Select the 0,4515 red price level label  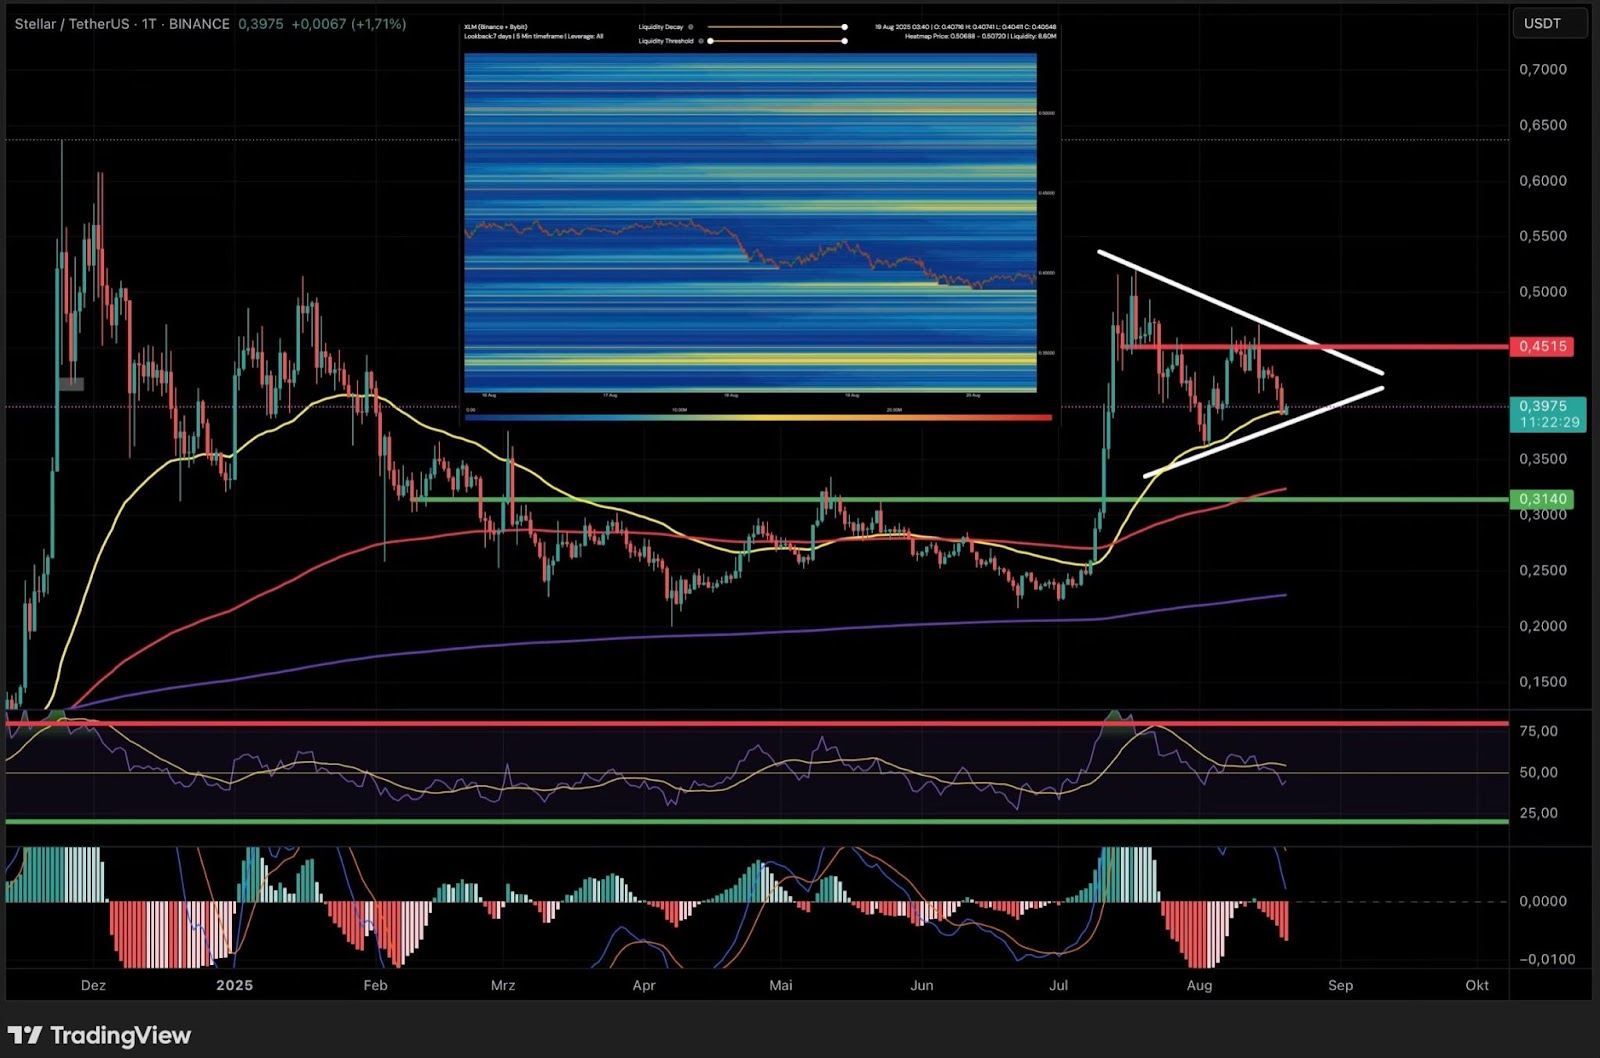1543,346
